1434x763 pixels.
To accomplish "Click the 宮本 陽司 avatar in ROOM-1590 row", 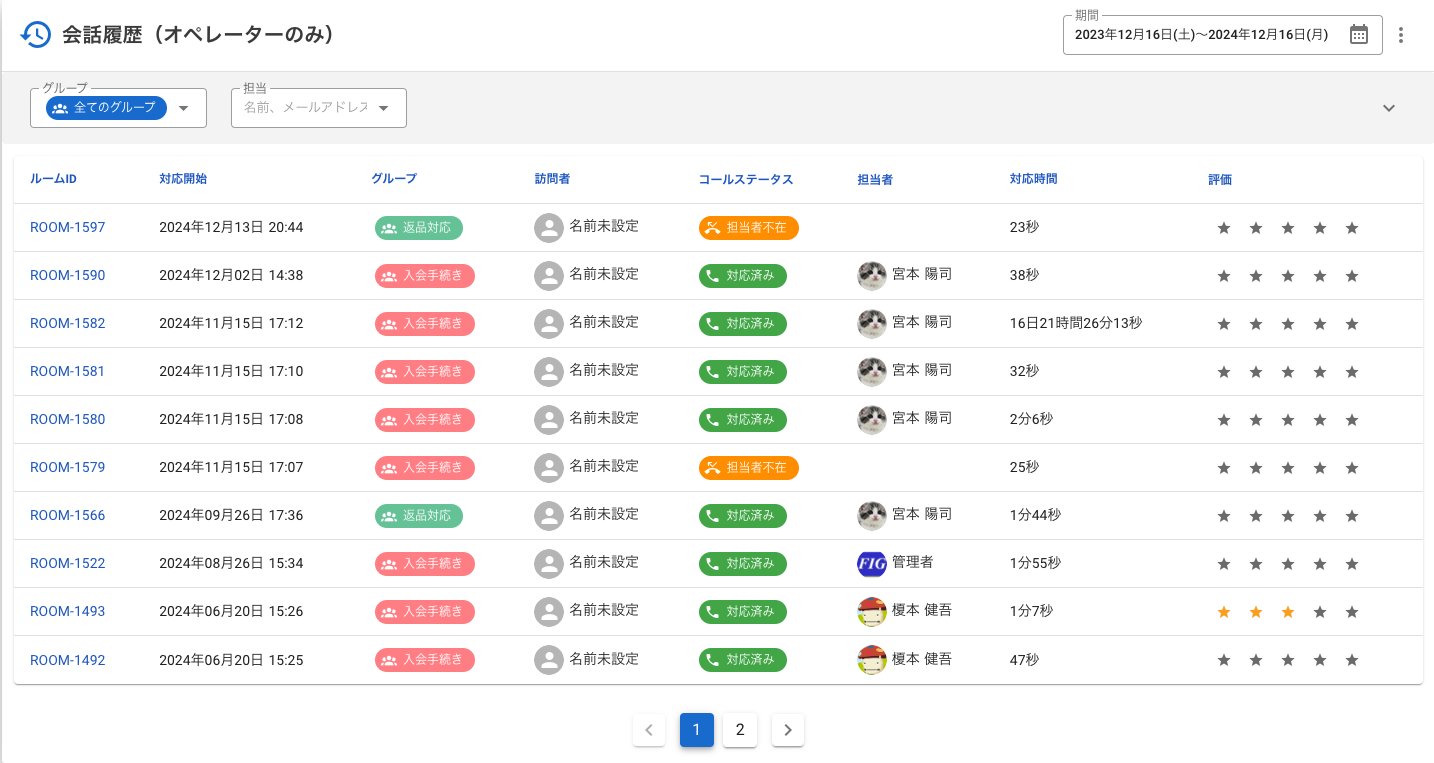I will pyautogui.click(x=872, y=276).
